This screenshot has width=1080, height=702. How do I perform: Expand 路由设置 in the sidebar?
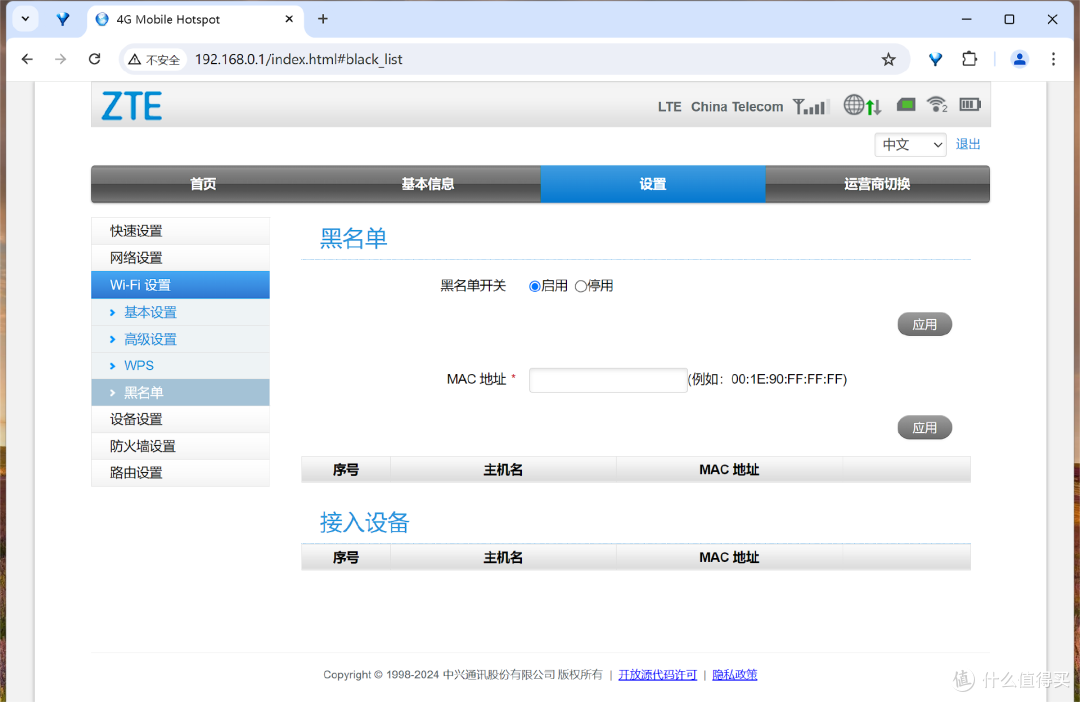point(180,473)
